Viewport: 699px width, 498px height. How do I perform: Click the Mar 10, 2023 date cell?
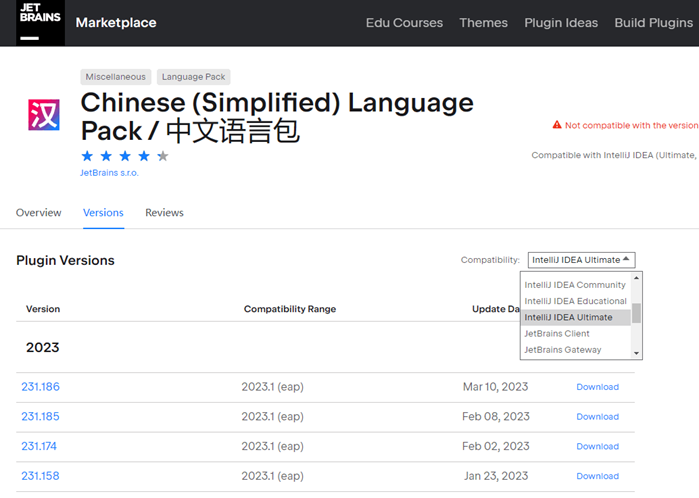pos(495,387)
